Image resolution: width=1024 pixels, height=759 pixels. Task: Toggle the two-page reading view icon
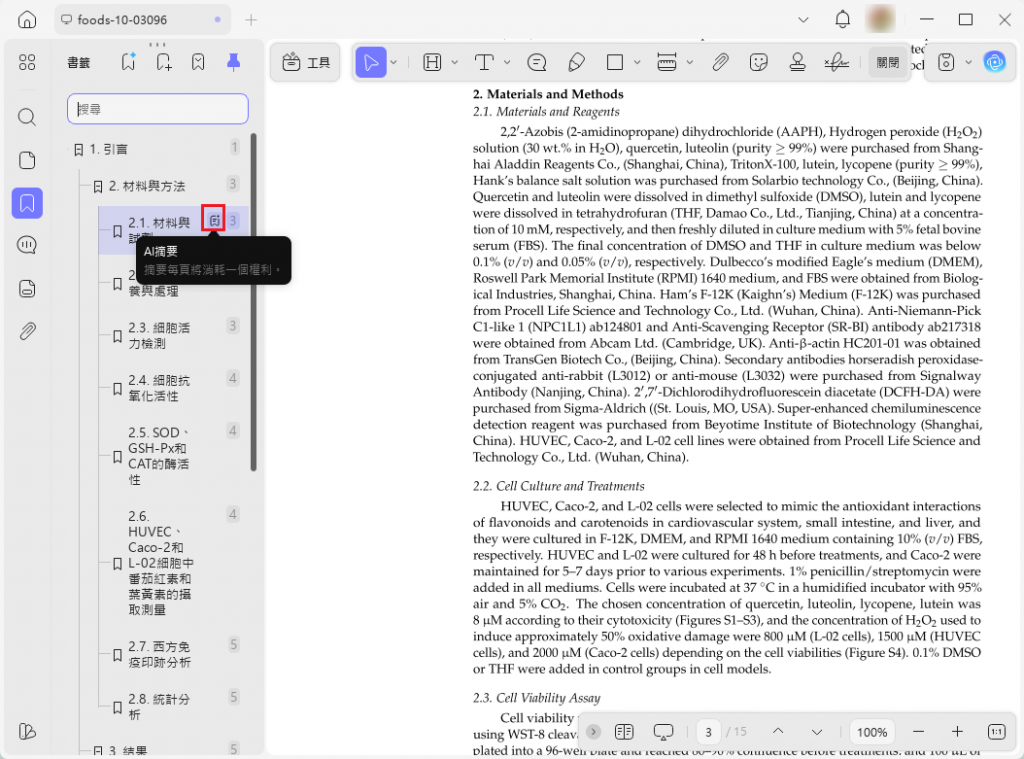click(x=624, y=732)
